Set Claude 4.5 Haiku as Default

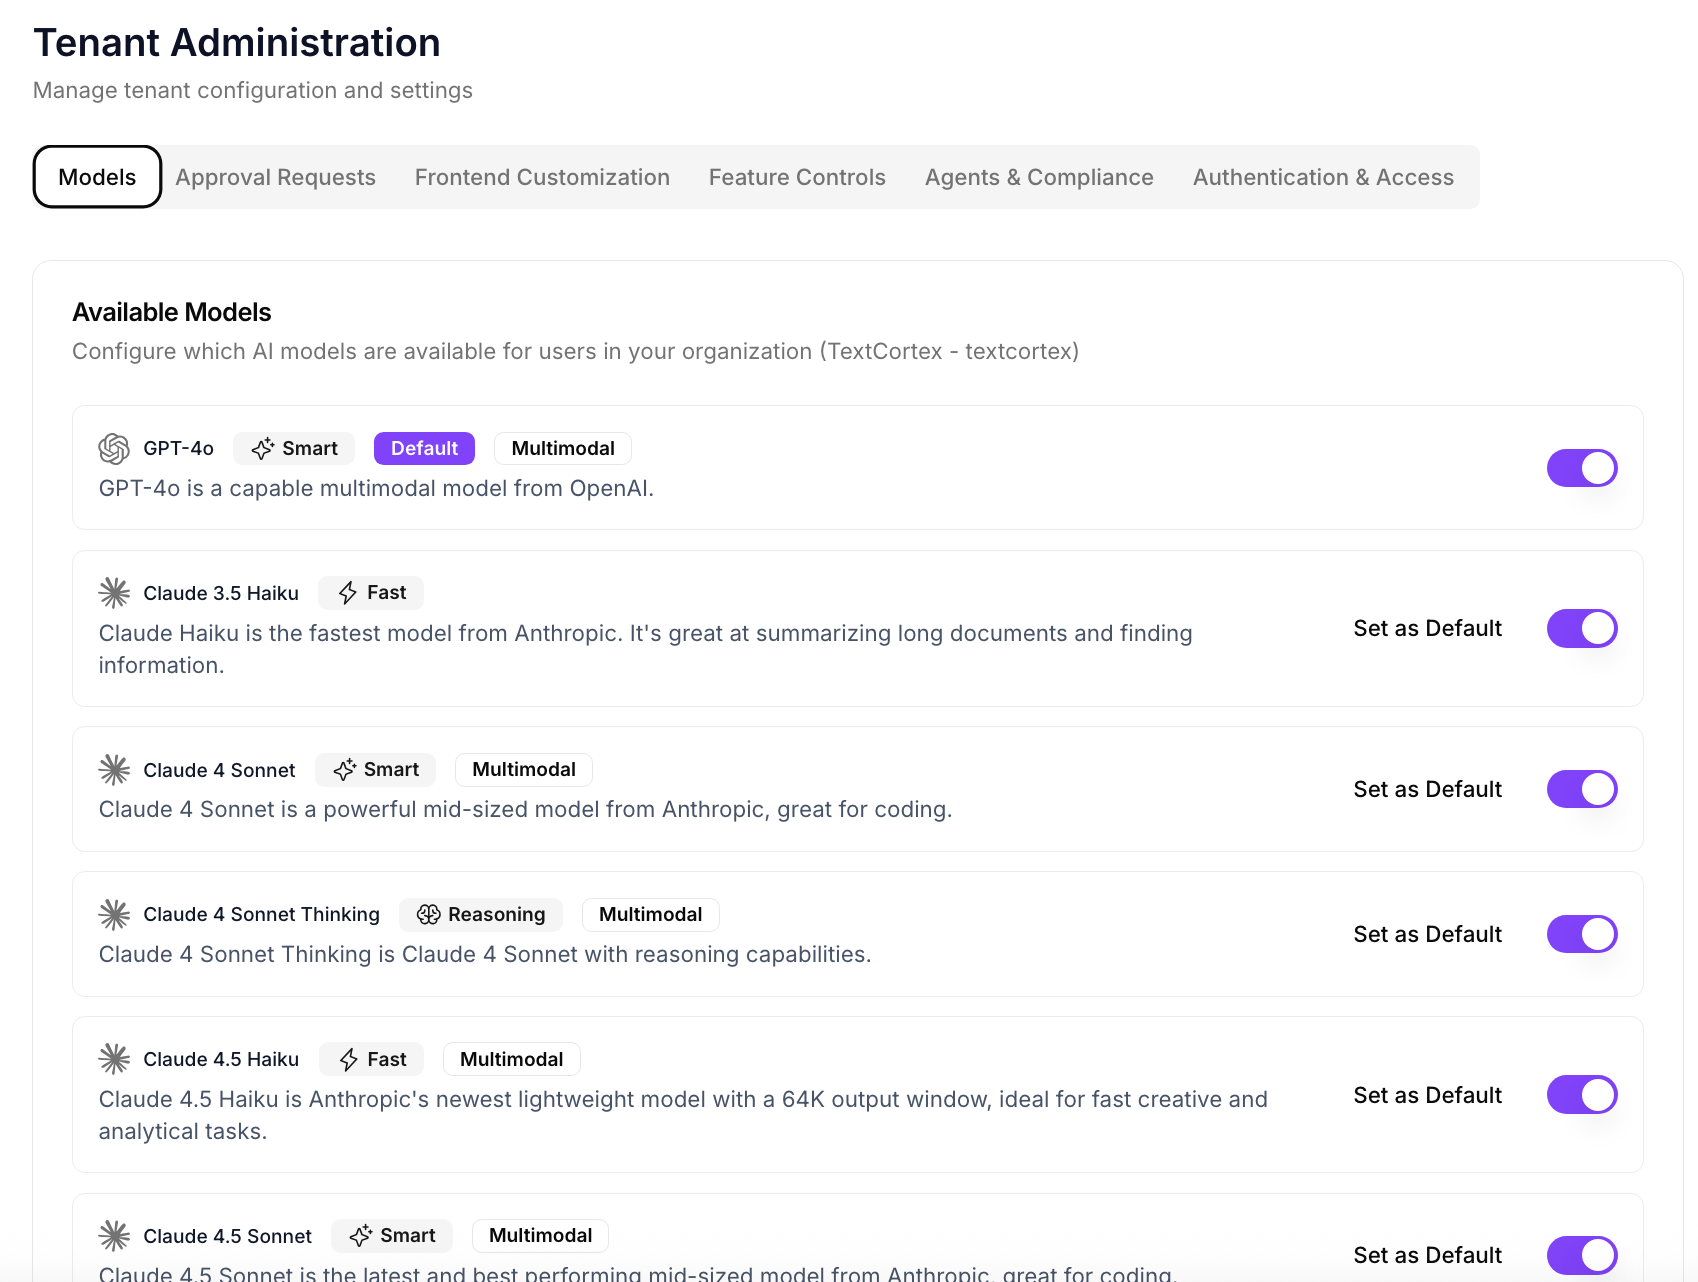click(1427, 1095)
